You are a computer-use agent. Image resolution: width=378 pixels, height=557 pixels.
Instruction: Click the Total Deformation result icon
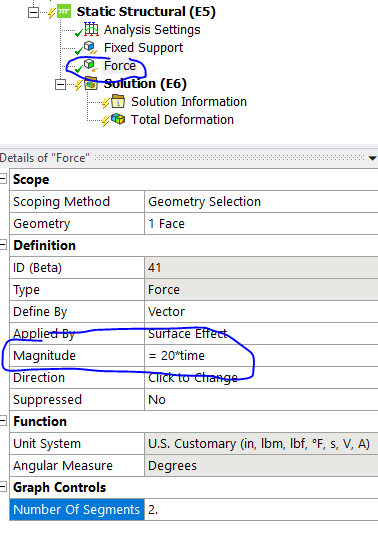coord(118,119)
